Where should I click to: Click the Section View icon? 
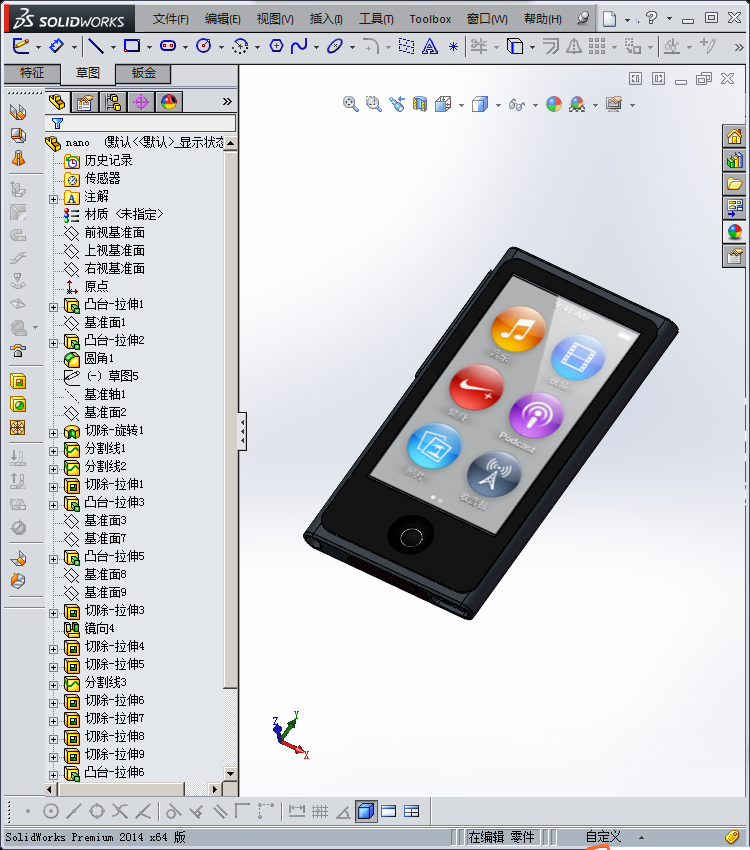(x=420, y=104)
